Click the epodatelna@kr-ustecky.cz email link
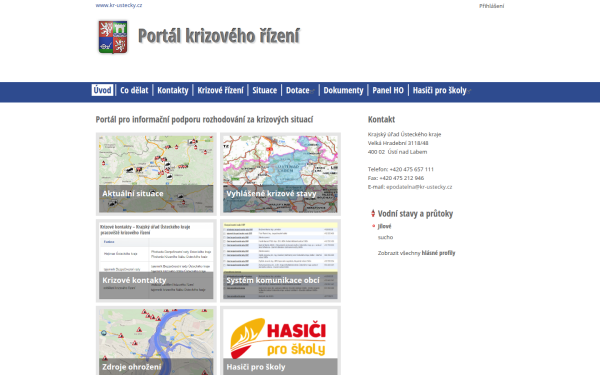 [x=419, y=187]
